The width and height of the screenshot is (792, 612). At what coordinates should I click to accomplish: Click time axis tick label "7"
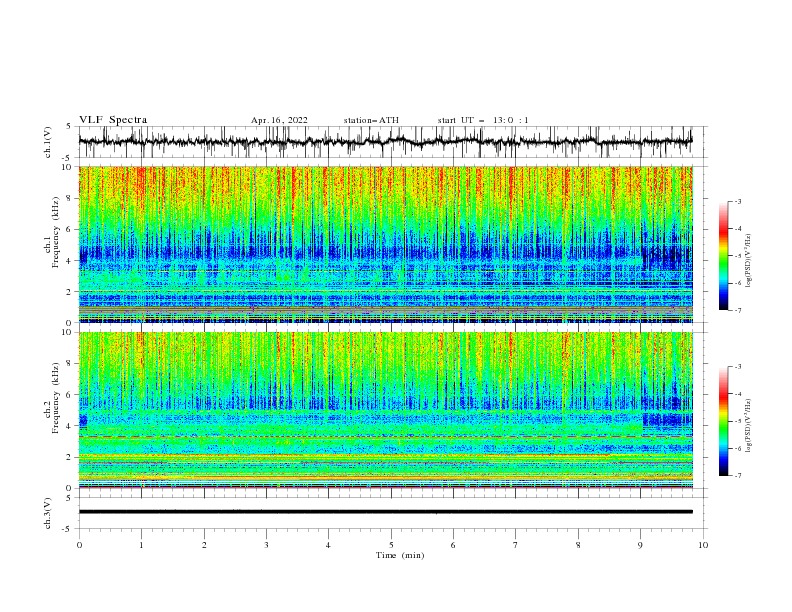[516, 545]
